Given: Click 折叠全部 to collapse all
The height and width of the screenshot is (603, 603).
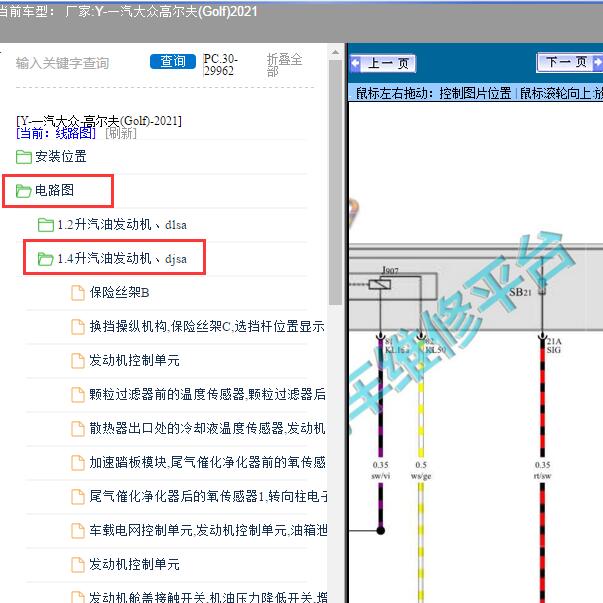Looking at the screenshot, I should click(285, 65).
